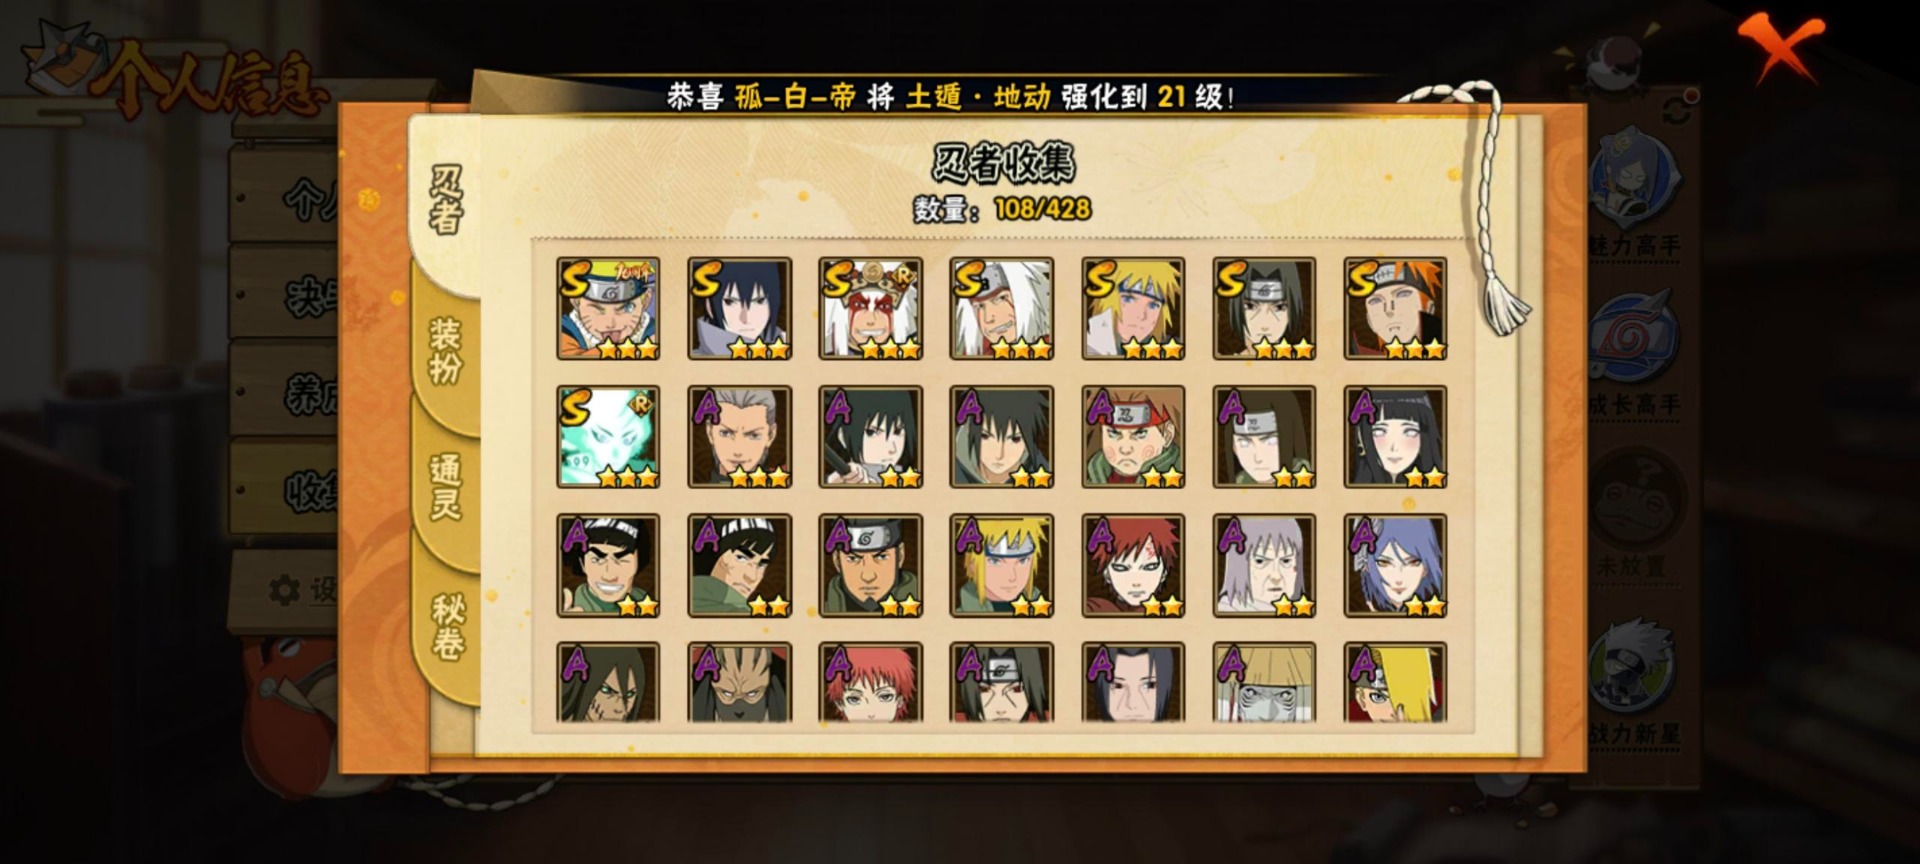Click the A-rank Hinata portrait
Image resolution: width=1920 pixels, height=864 pixels.
(x=1395, y=437)
